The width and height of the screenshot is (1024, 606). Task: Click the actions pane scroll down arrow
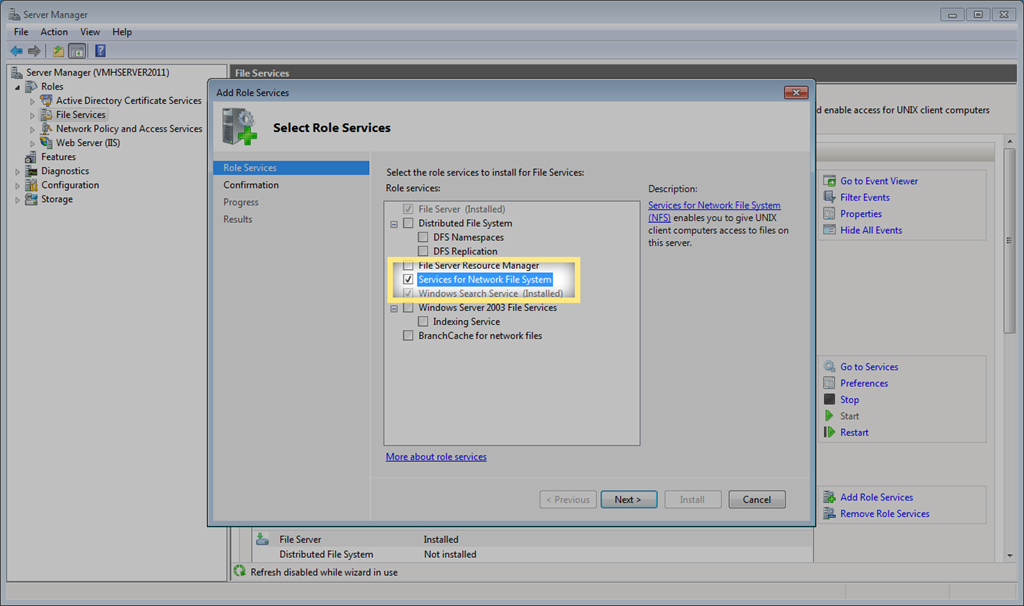point(1010,556)
